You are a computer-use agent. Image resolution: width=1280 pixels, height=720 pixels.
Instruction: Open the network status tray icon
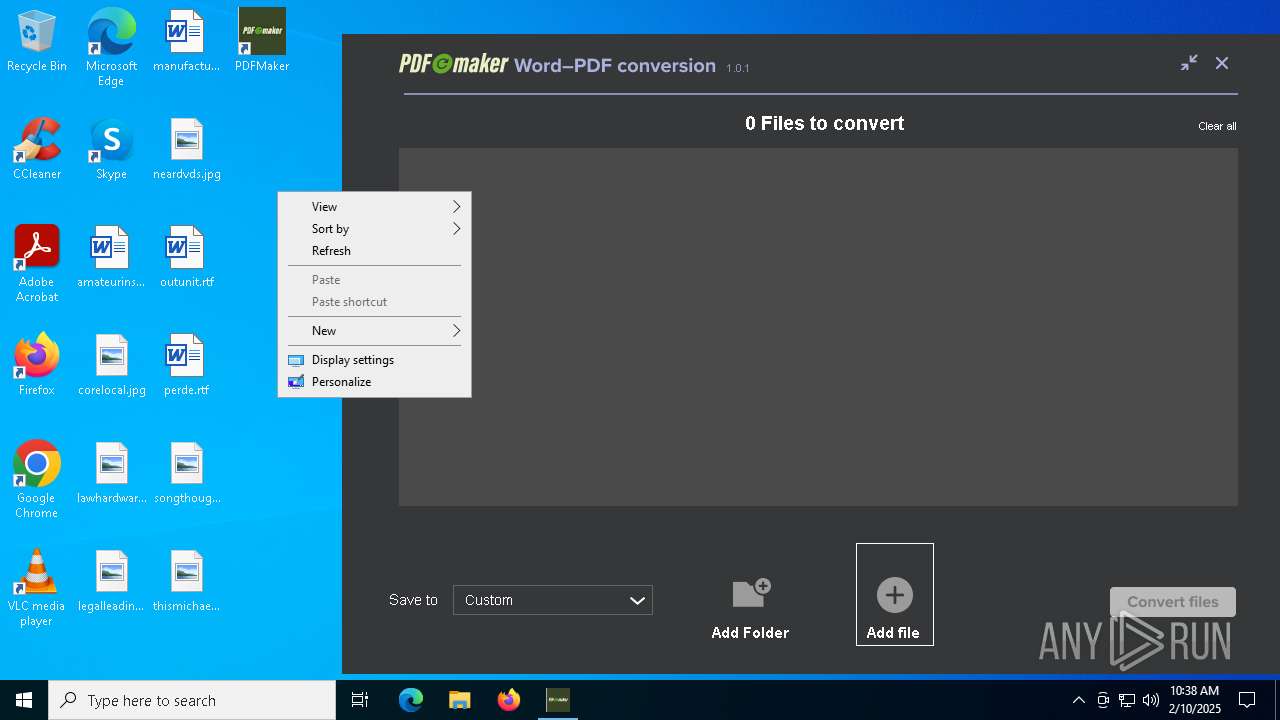(x=1127, y=700)
